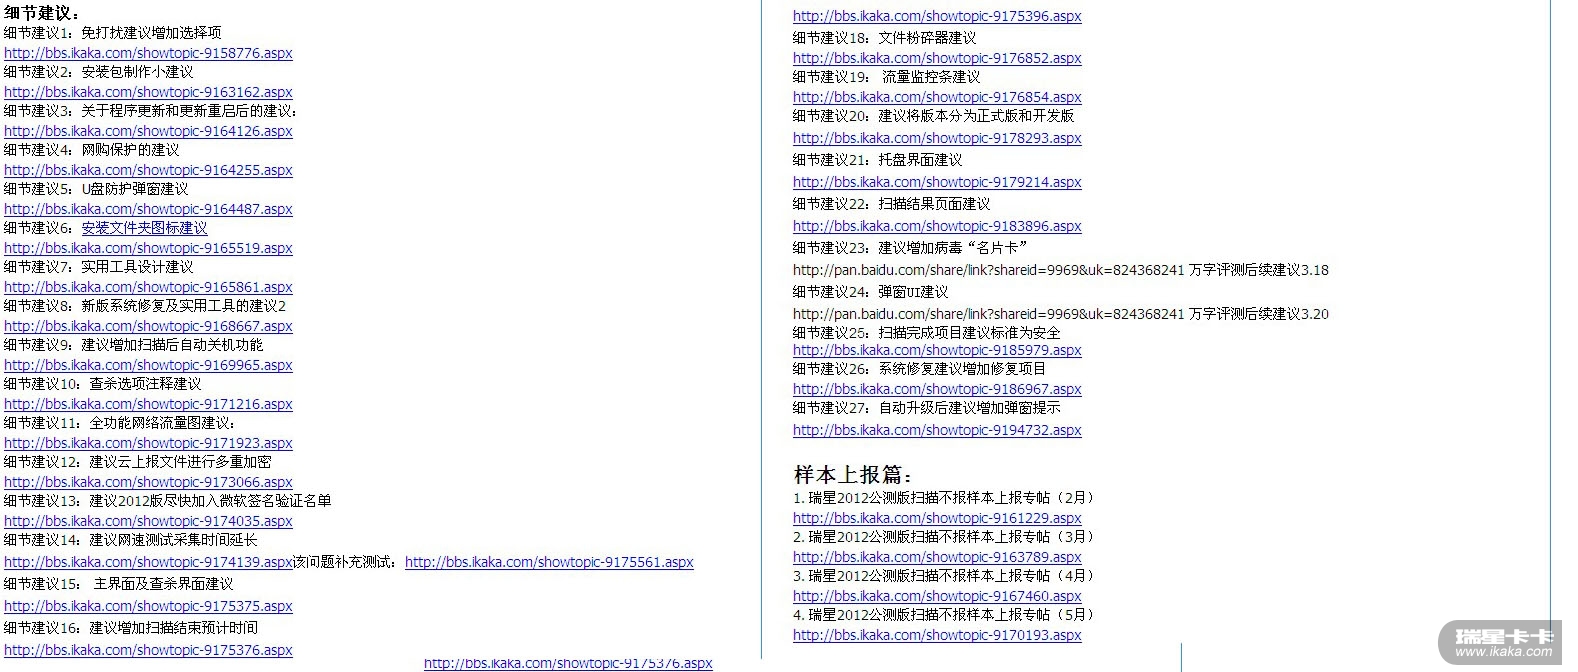Click text 细节建议22：扫描结果页面建议
1578x672 pixels.
(x=892, y=204)
